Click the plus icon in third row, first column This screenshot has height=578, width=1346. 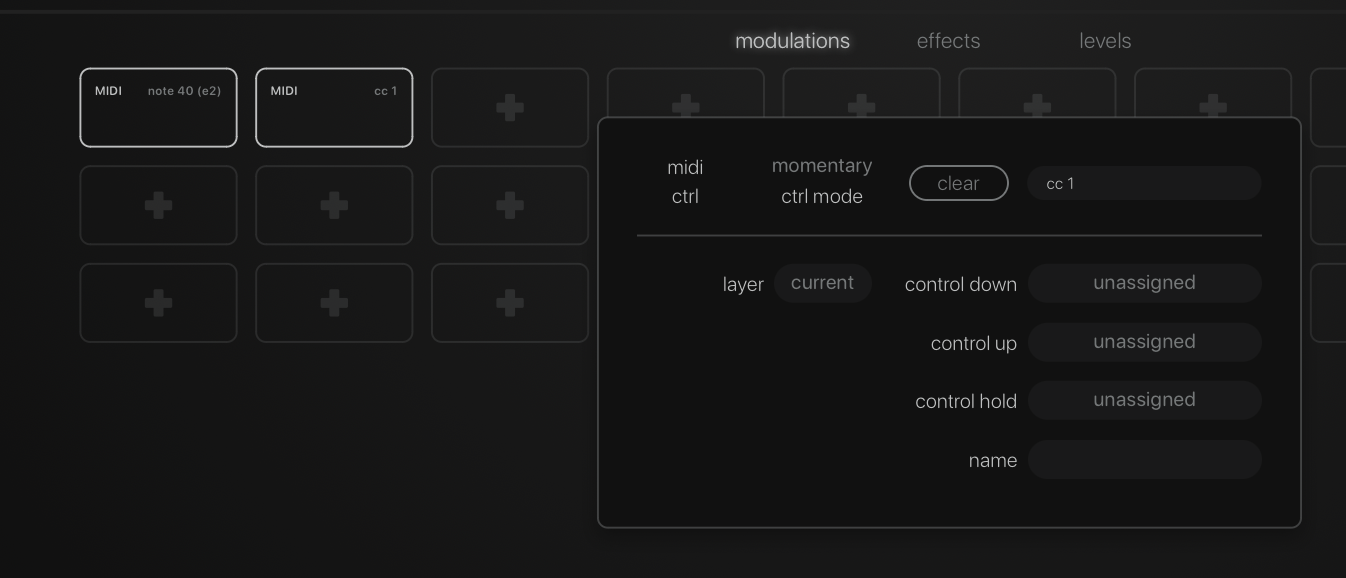[158, 303]
